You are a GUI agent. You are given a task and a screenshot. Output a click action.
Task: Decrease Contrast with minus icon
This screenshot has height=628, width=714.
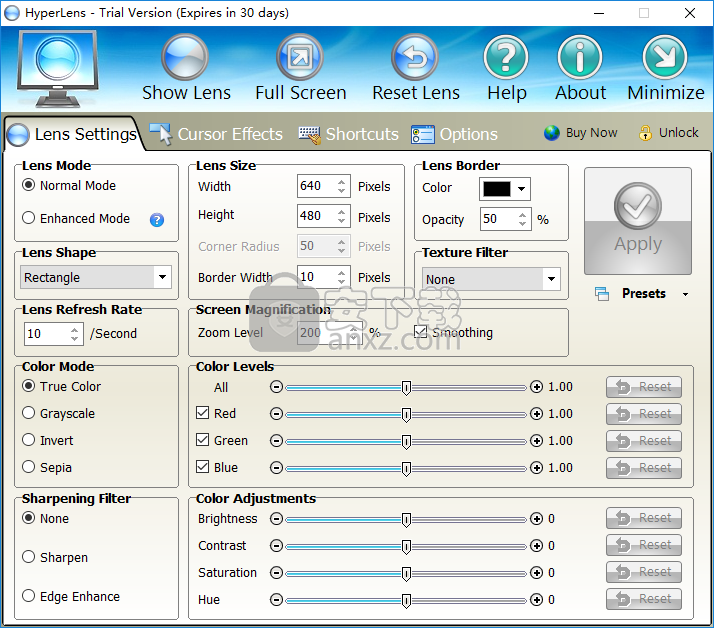coord(276,546)
